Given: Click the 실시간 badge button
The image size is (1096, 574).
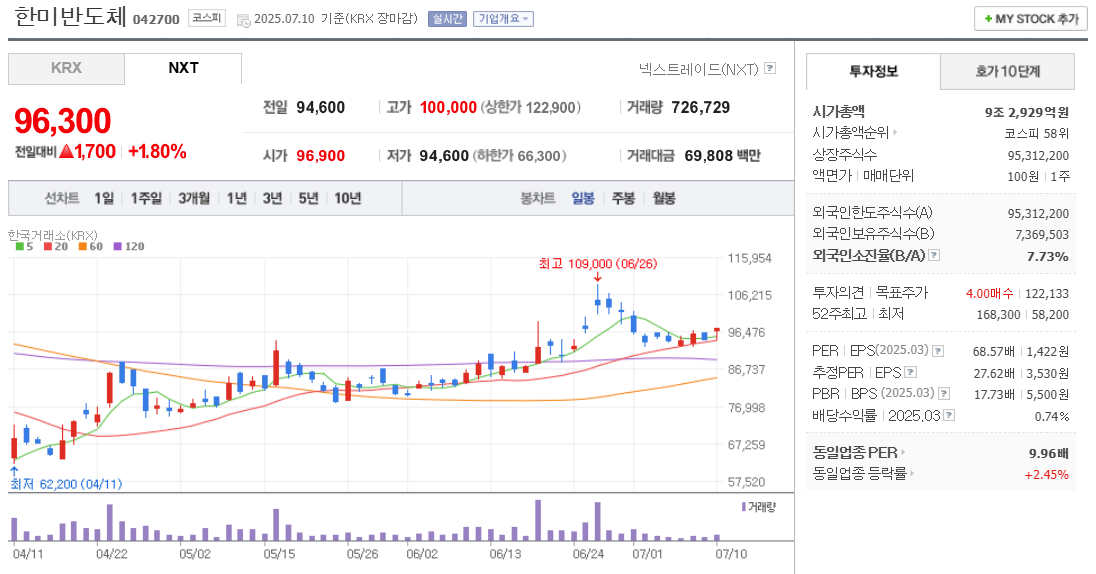Looking at the screenshot, I should 447,19.
